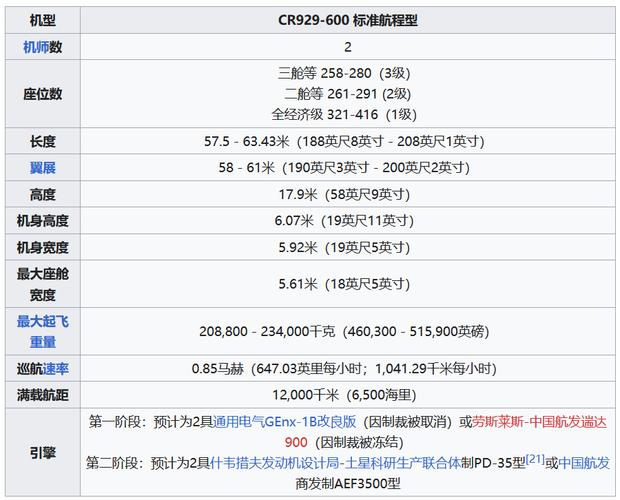This screenshot has height=500, width=620.
Task: Select the 三舱等 258-280 (3级) line
Action: [344, 73]
